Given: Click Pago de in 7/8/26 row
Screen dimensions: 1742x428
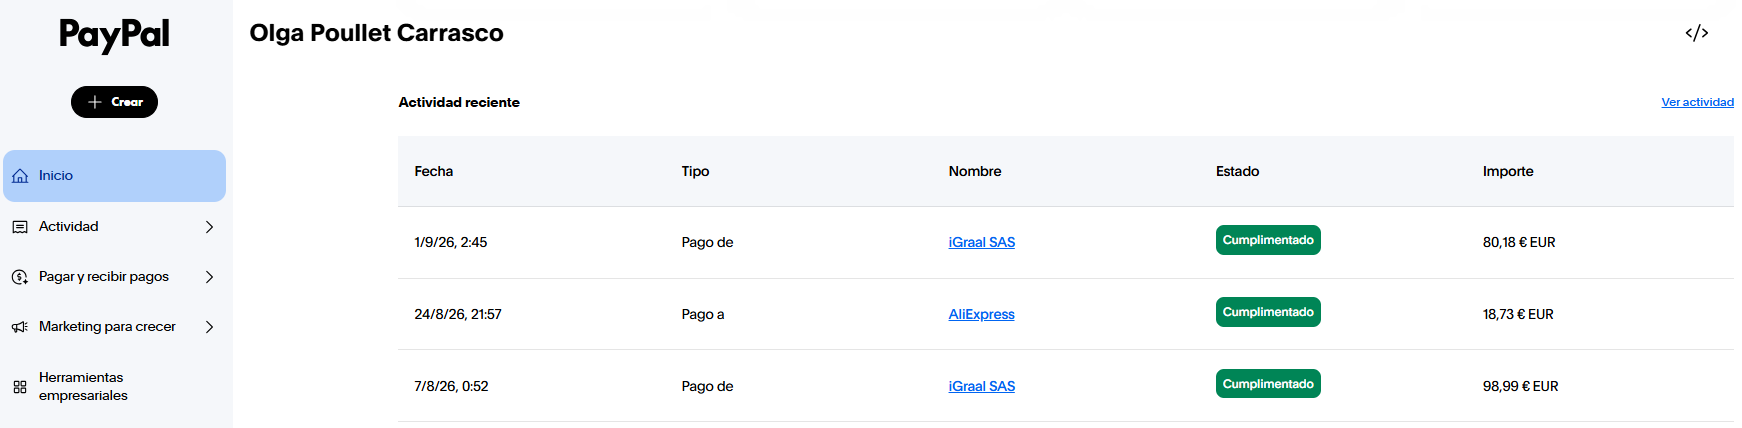Looking at the screenshot, I should pos(707,386).
